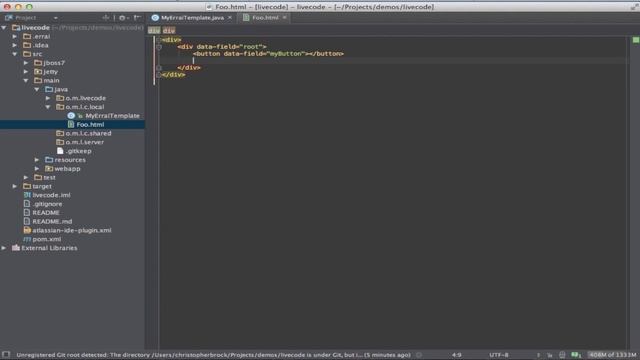Click the livecode.iml file icon
This screenshot has height=360, width=640.
coord(27,195)
